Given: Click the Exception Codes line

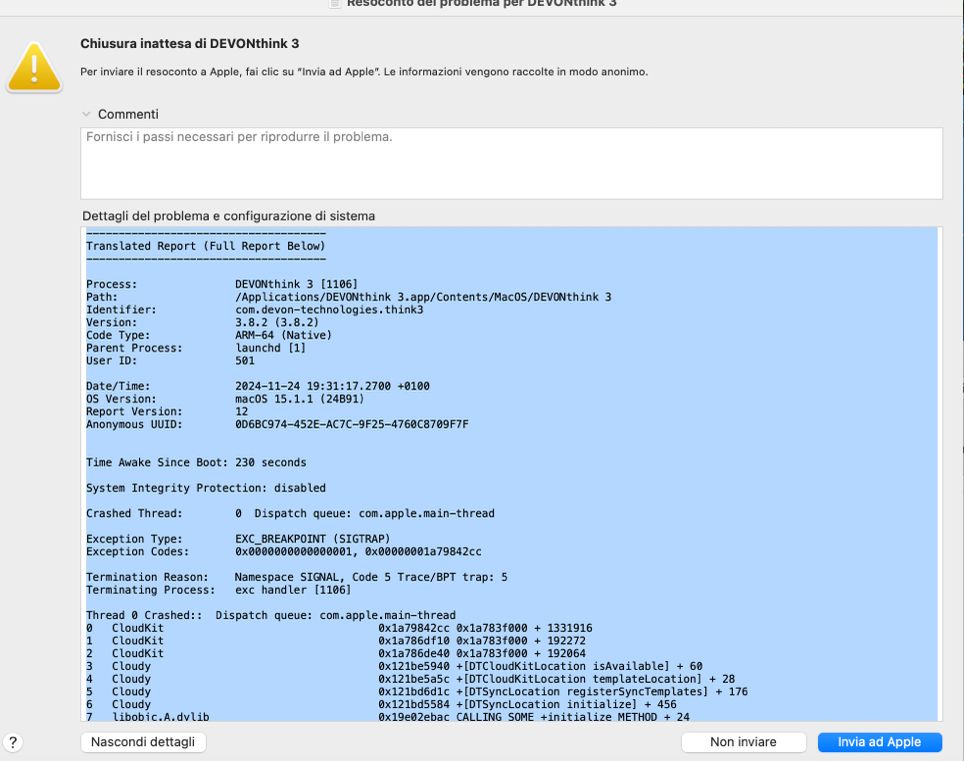Looking at the screenshot, I should tap(283, 552).
